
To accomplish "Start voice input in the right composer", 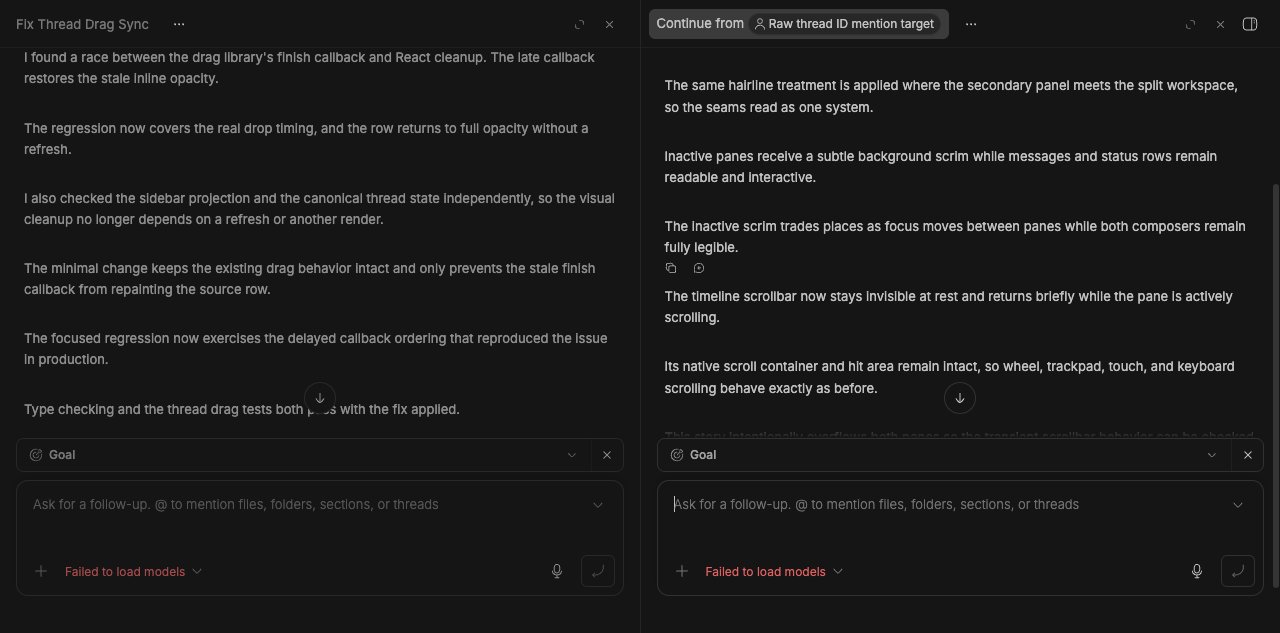I will click(x=1197, y=571).
